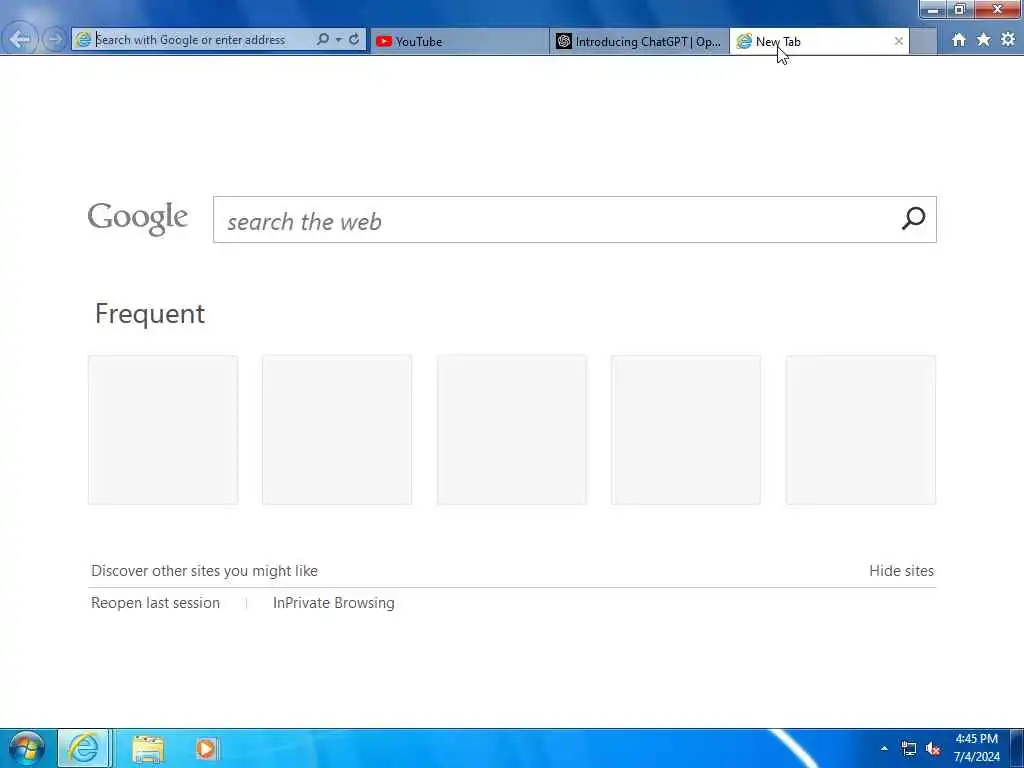Open the Windows Start menu

27,748
